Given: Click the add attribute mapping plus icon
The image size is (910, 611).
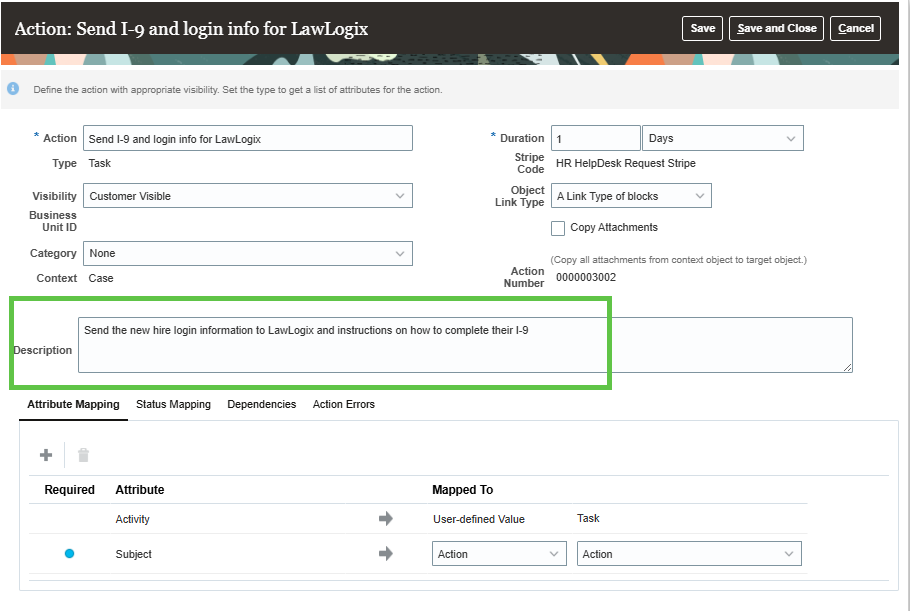Looking at the screenshot, I should pyautogui.click(x=46, y=455).
